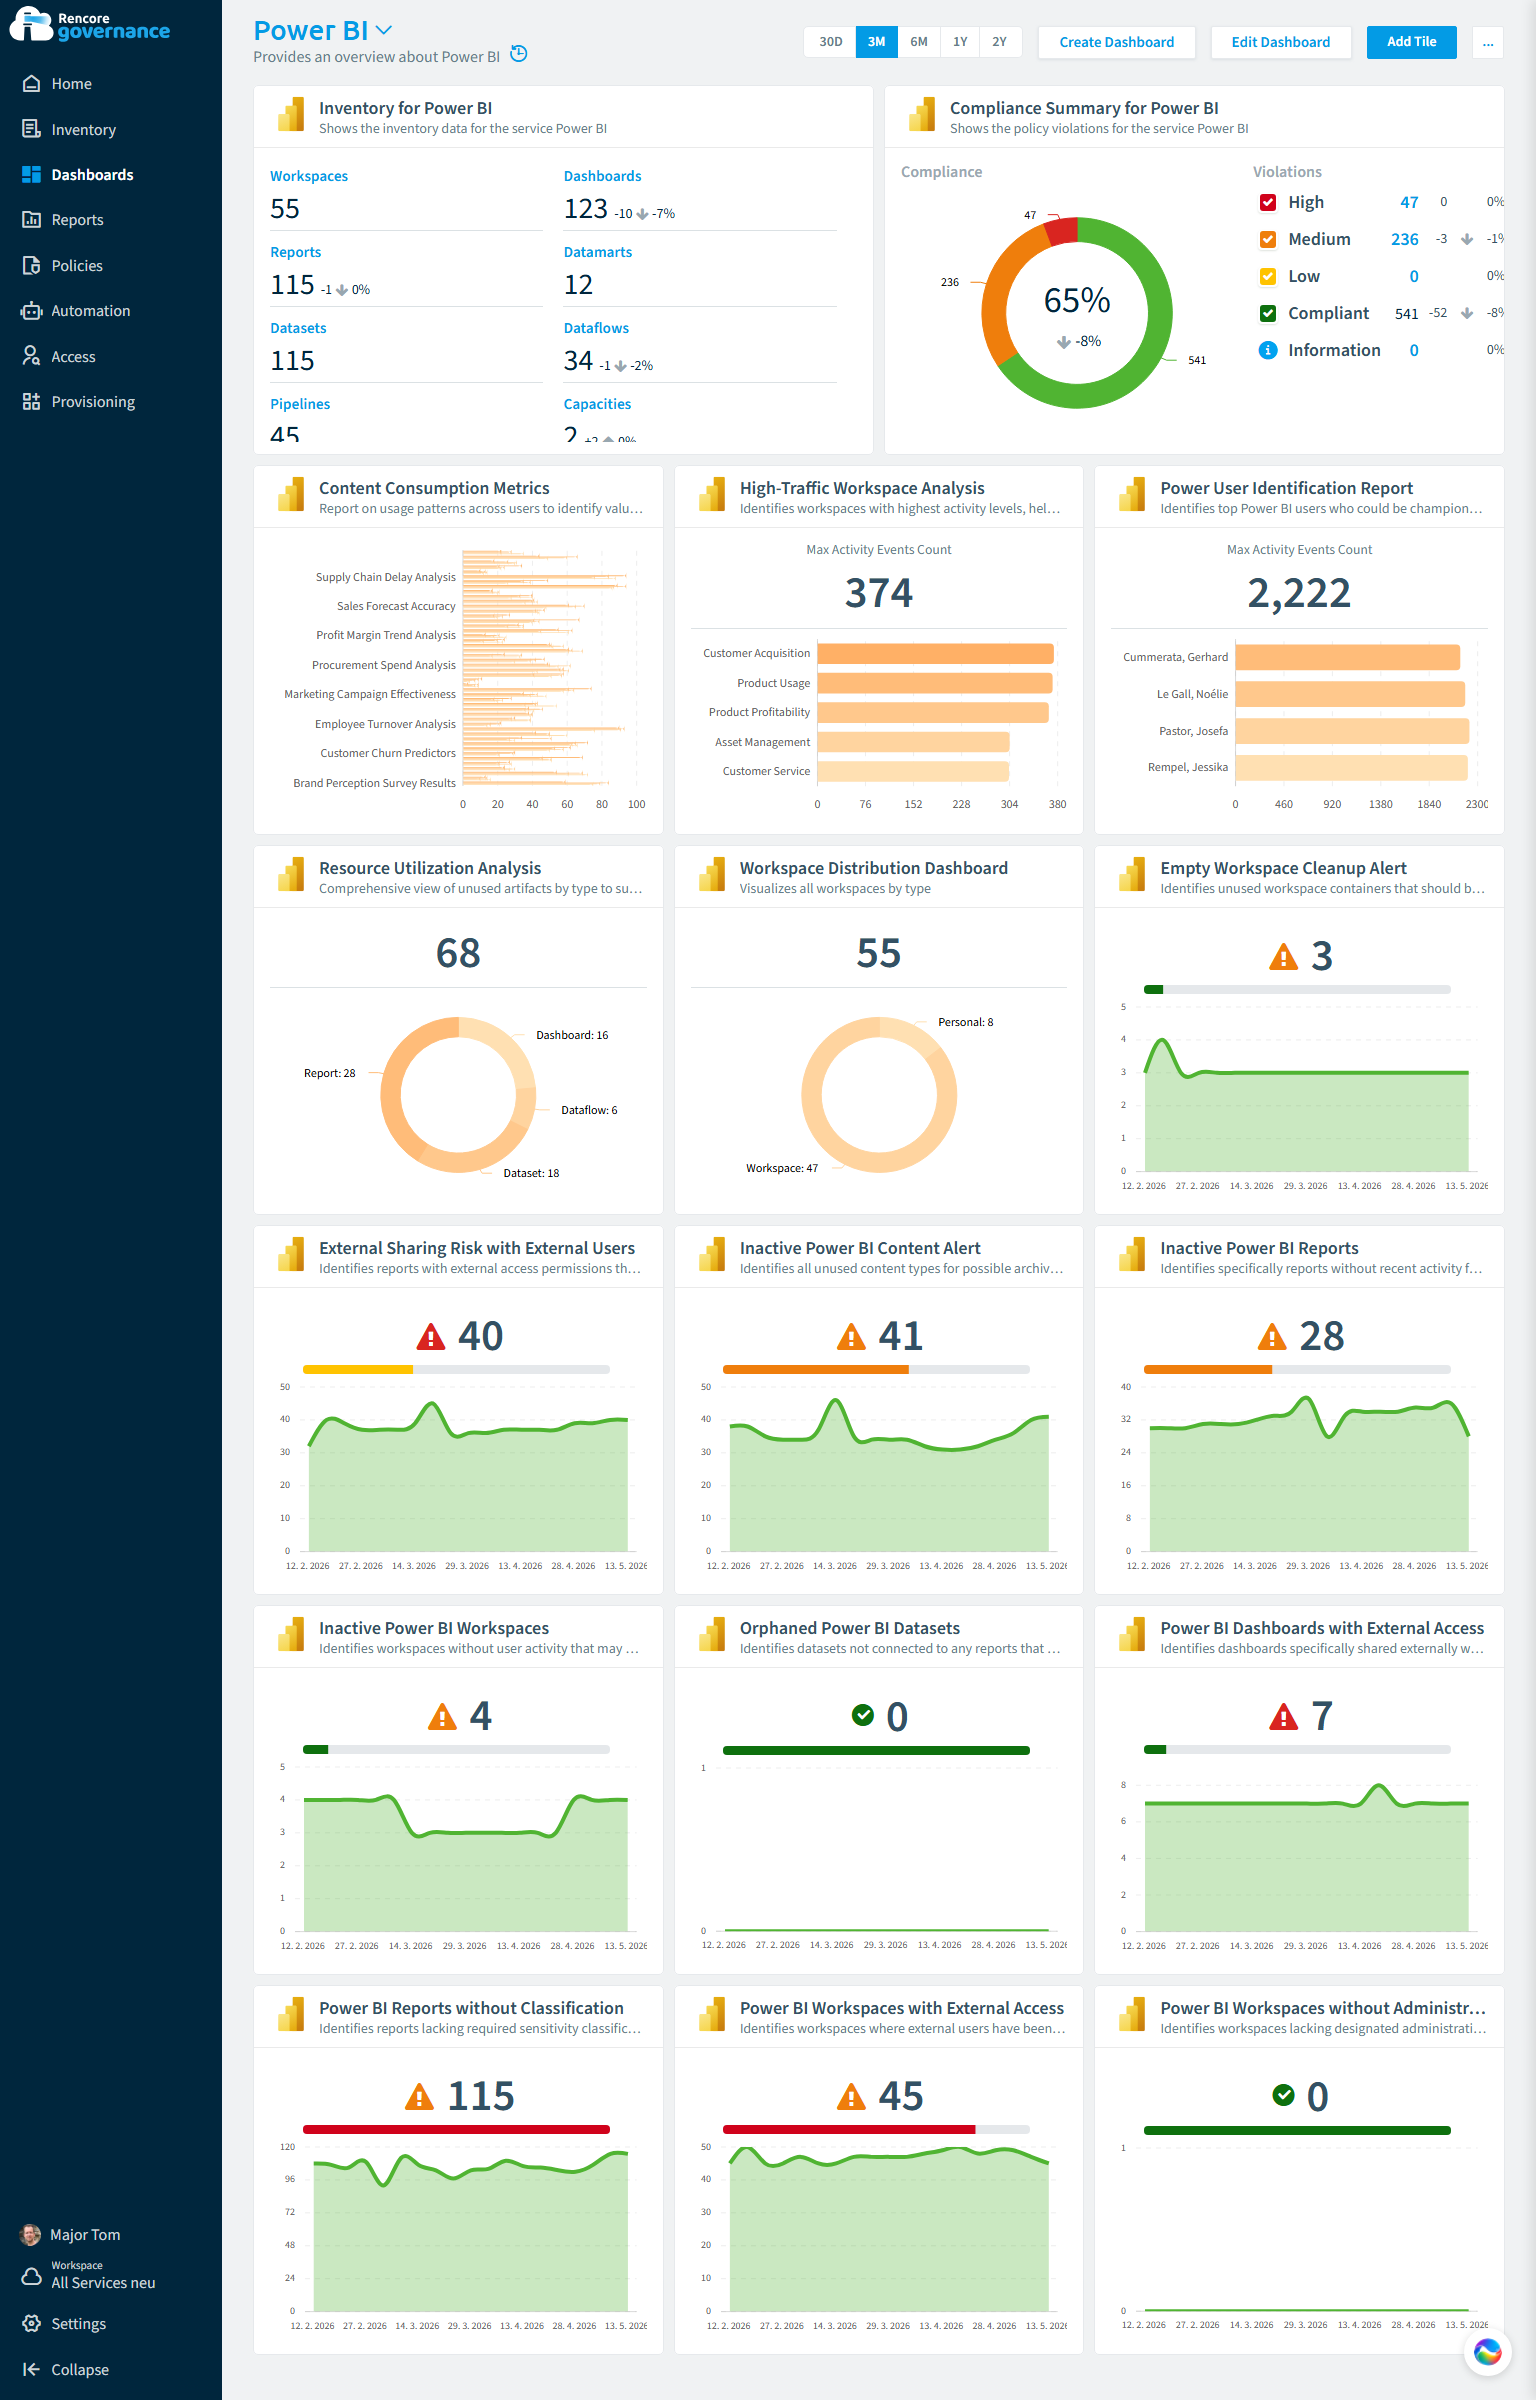Screen dimensions: 1536x2400
Task: Click Power BI icon on Inventory tile
Action: click(291, 115)
